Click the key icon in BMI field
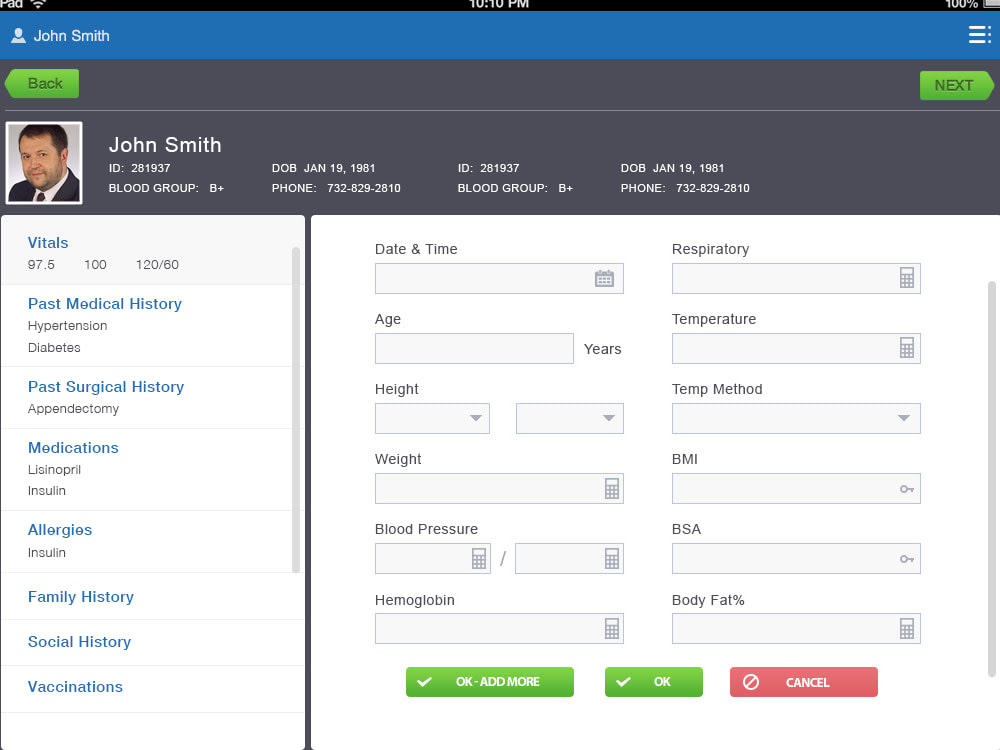 [906, 489]
